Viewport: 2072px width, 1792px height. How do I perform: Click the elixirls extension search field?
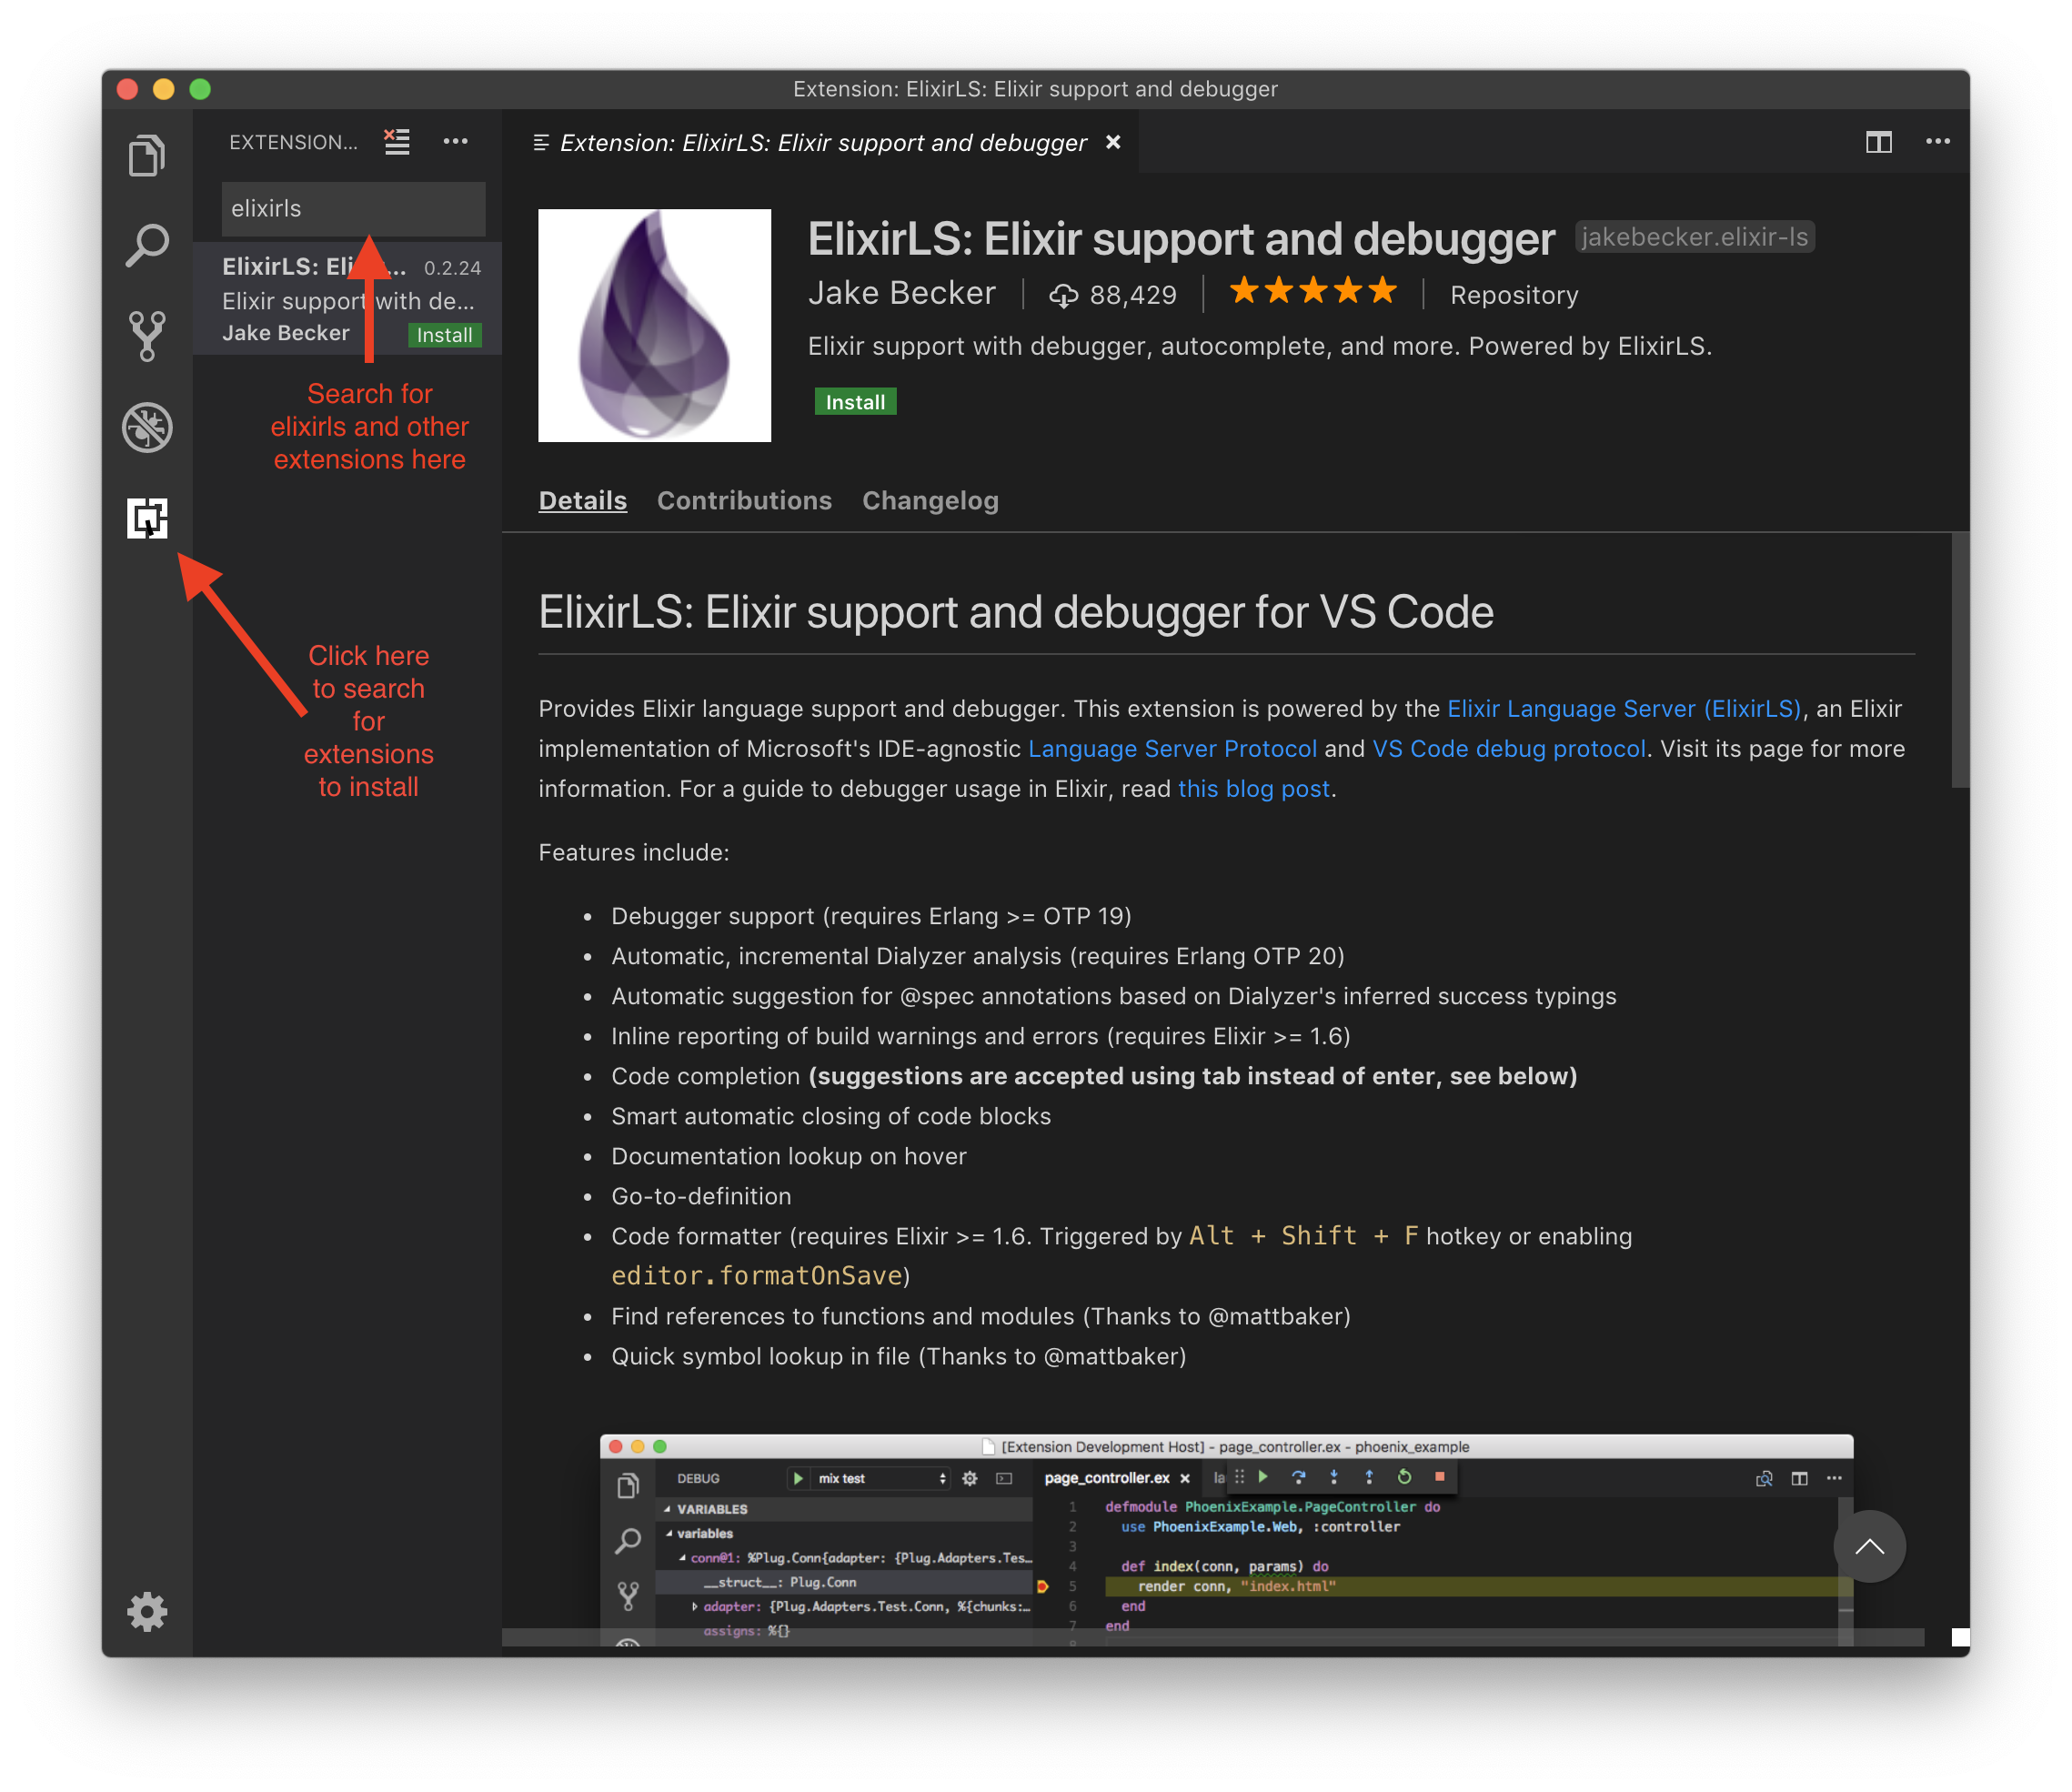click(x=352, y=209)
